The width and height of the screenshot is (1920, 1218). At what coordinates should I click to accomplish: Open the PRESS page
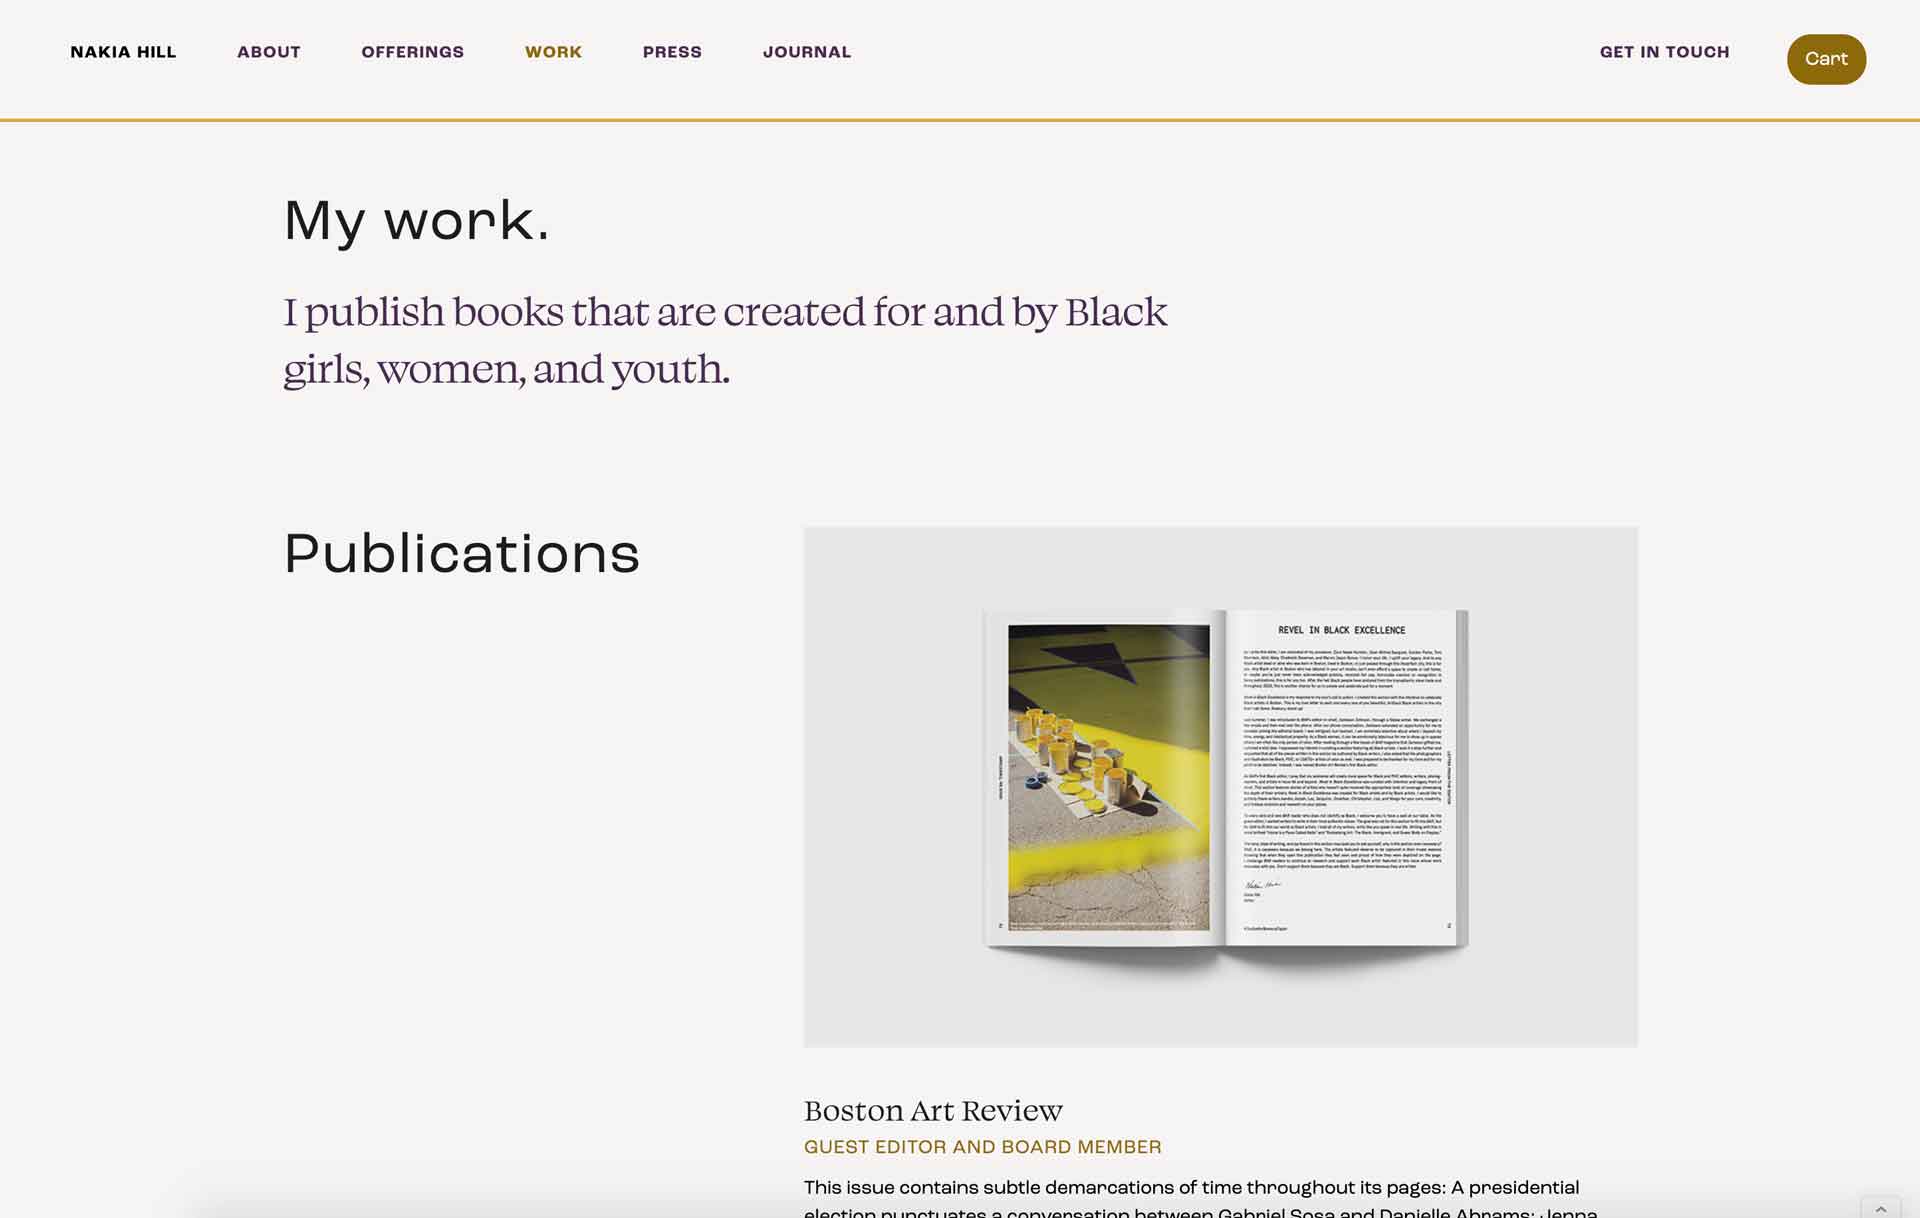pyautogui.click(x=672, y=52)
